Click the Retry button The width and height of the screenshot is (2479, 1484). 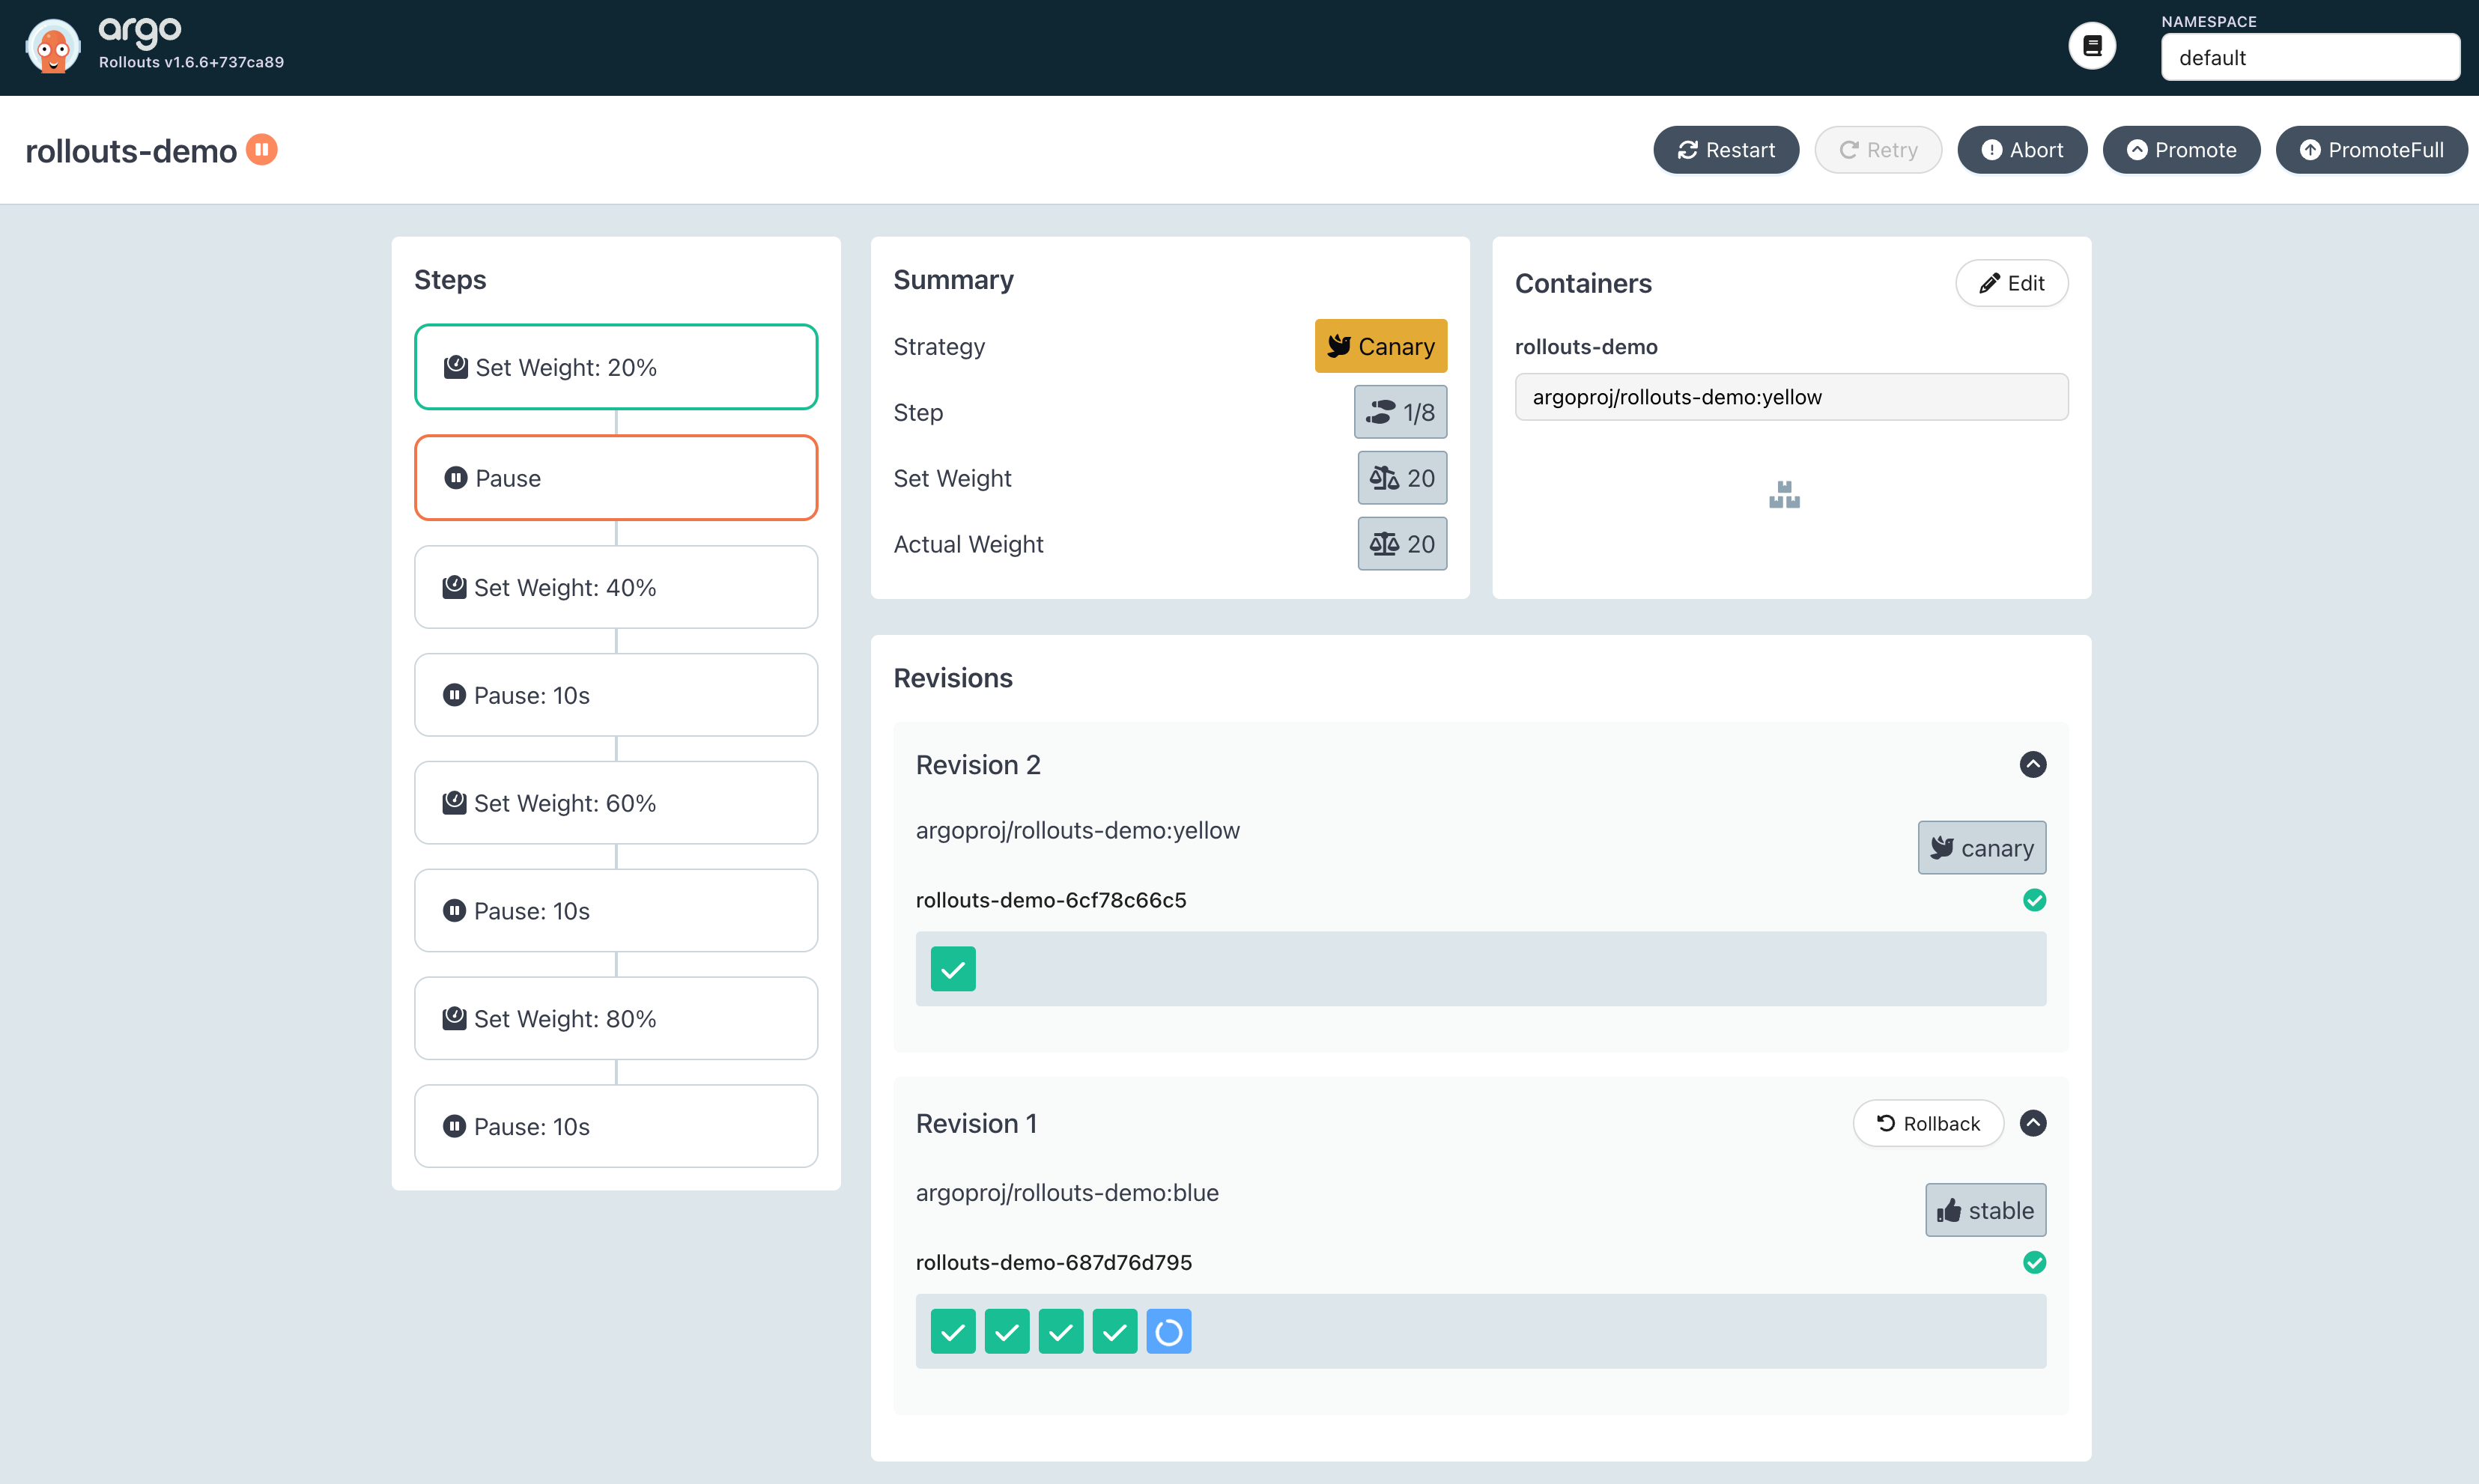(1878, 150)
